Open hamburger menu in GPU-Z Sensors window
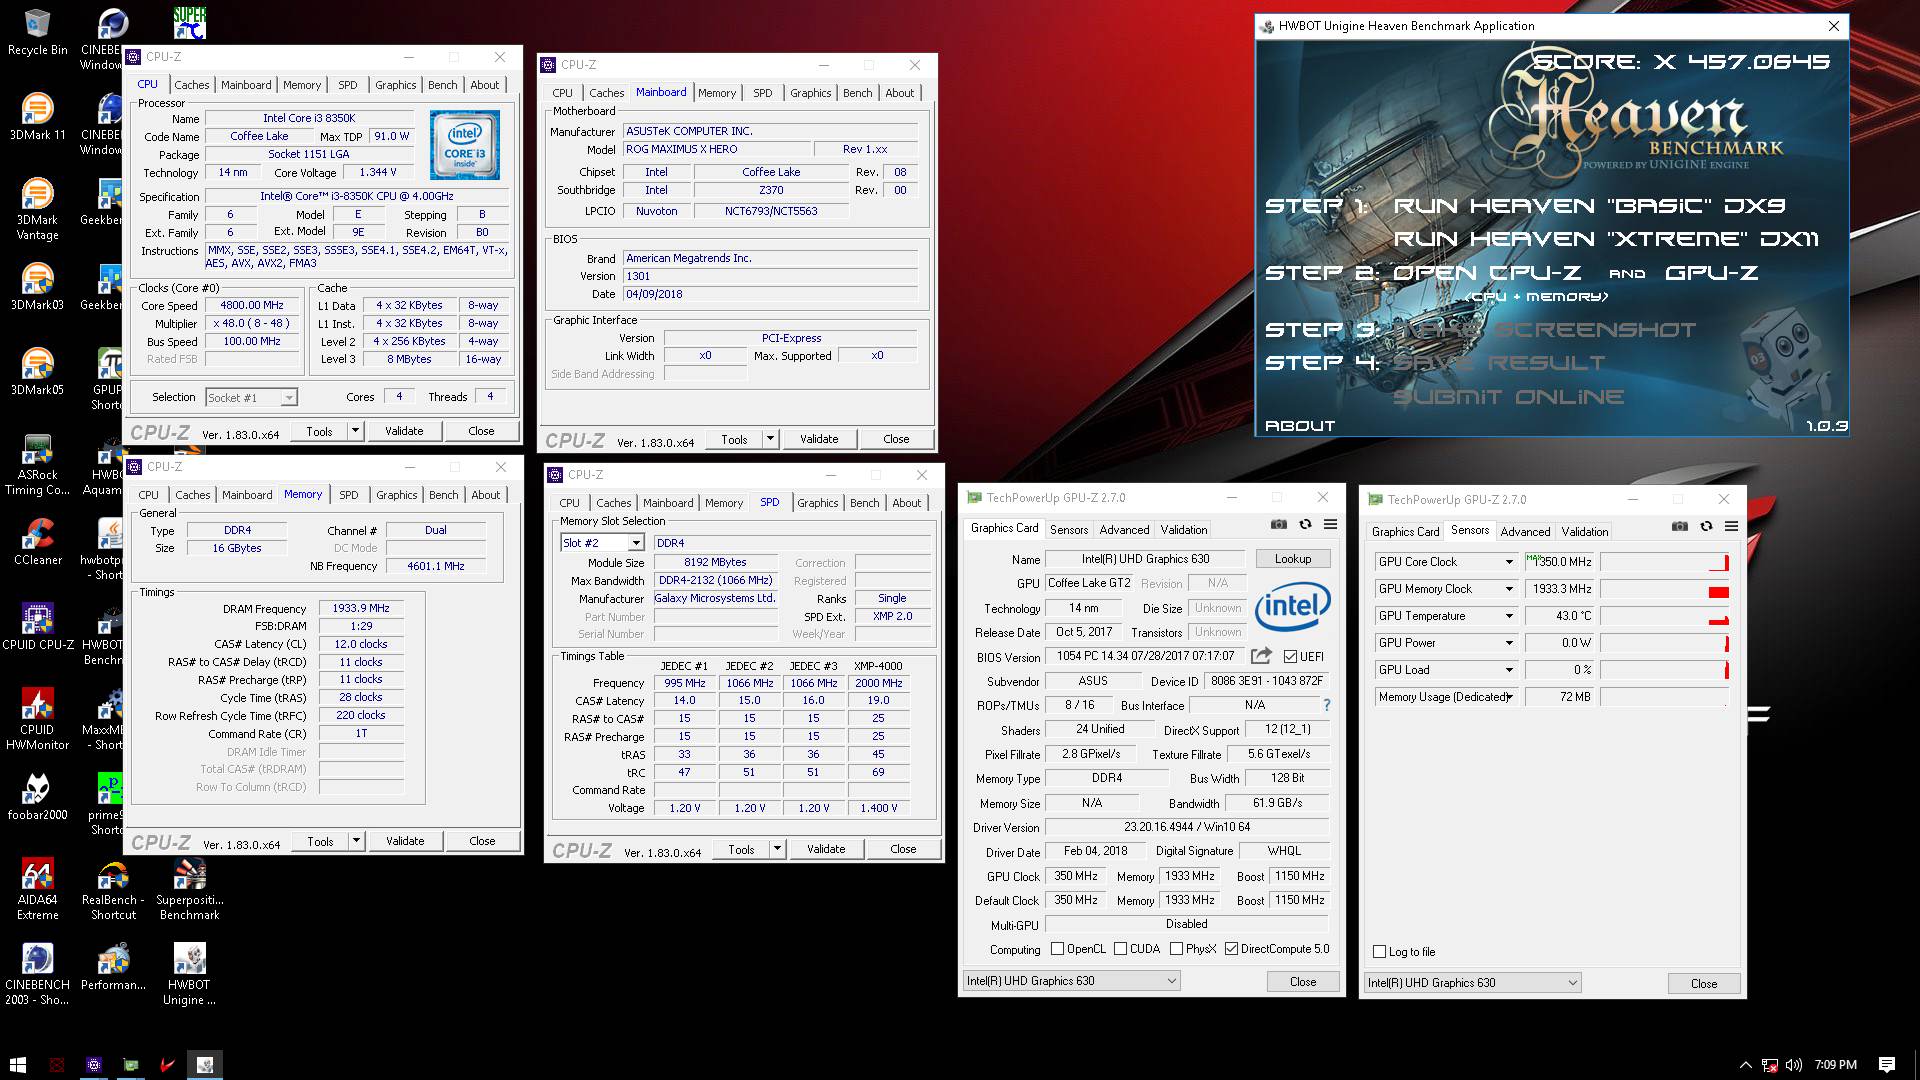 (x=1732, y=527)
